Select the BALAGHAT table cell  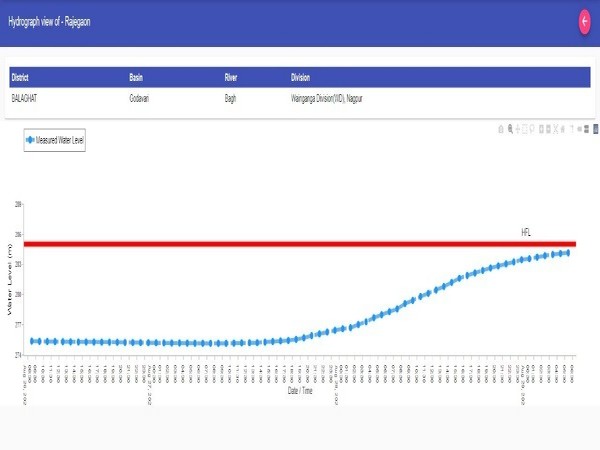pyautogui.click(x=25, y=97)
